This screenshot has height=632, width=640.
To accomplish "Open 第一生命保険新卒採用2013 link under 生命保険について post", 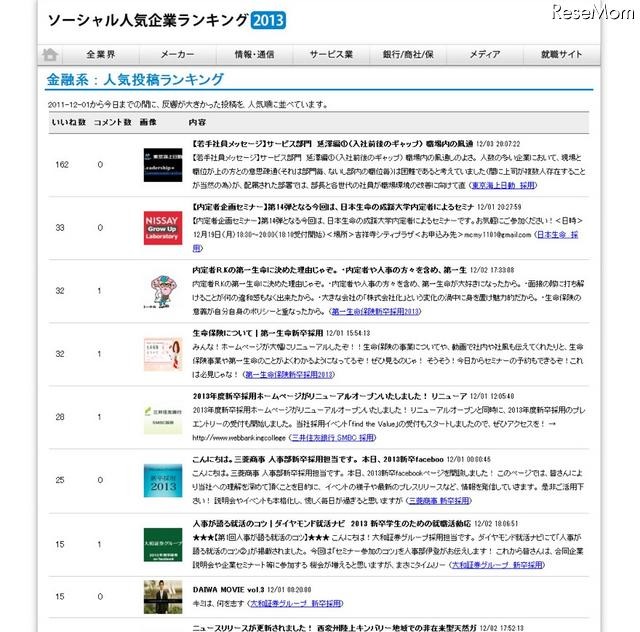I will point(289,374).
